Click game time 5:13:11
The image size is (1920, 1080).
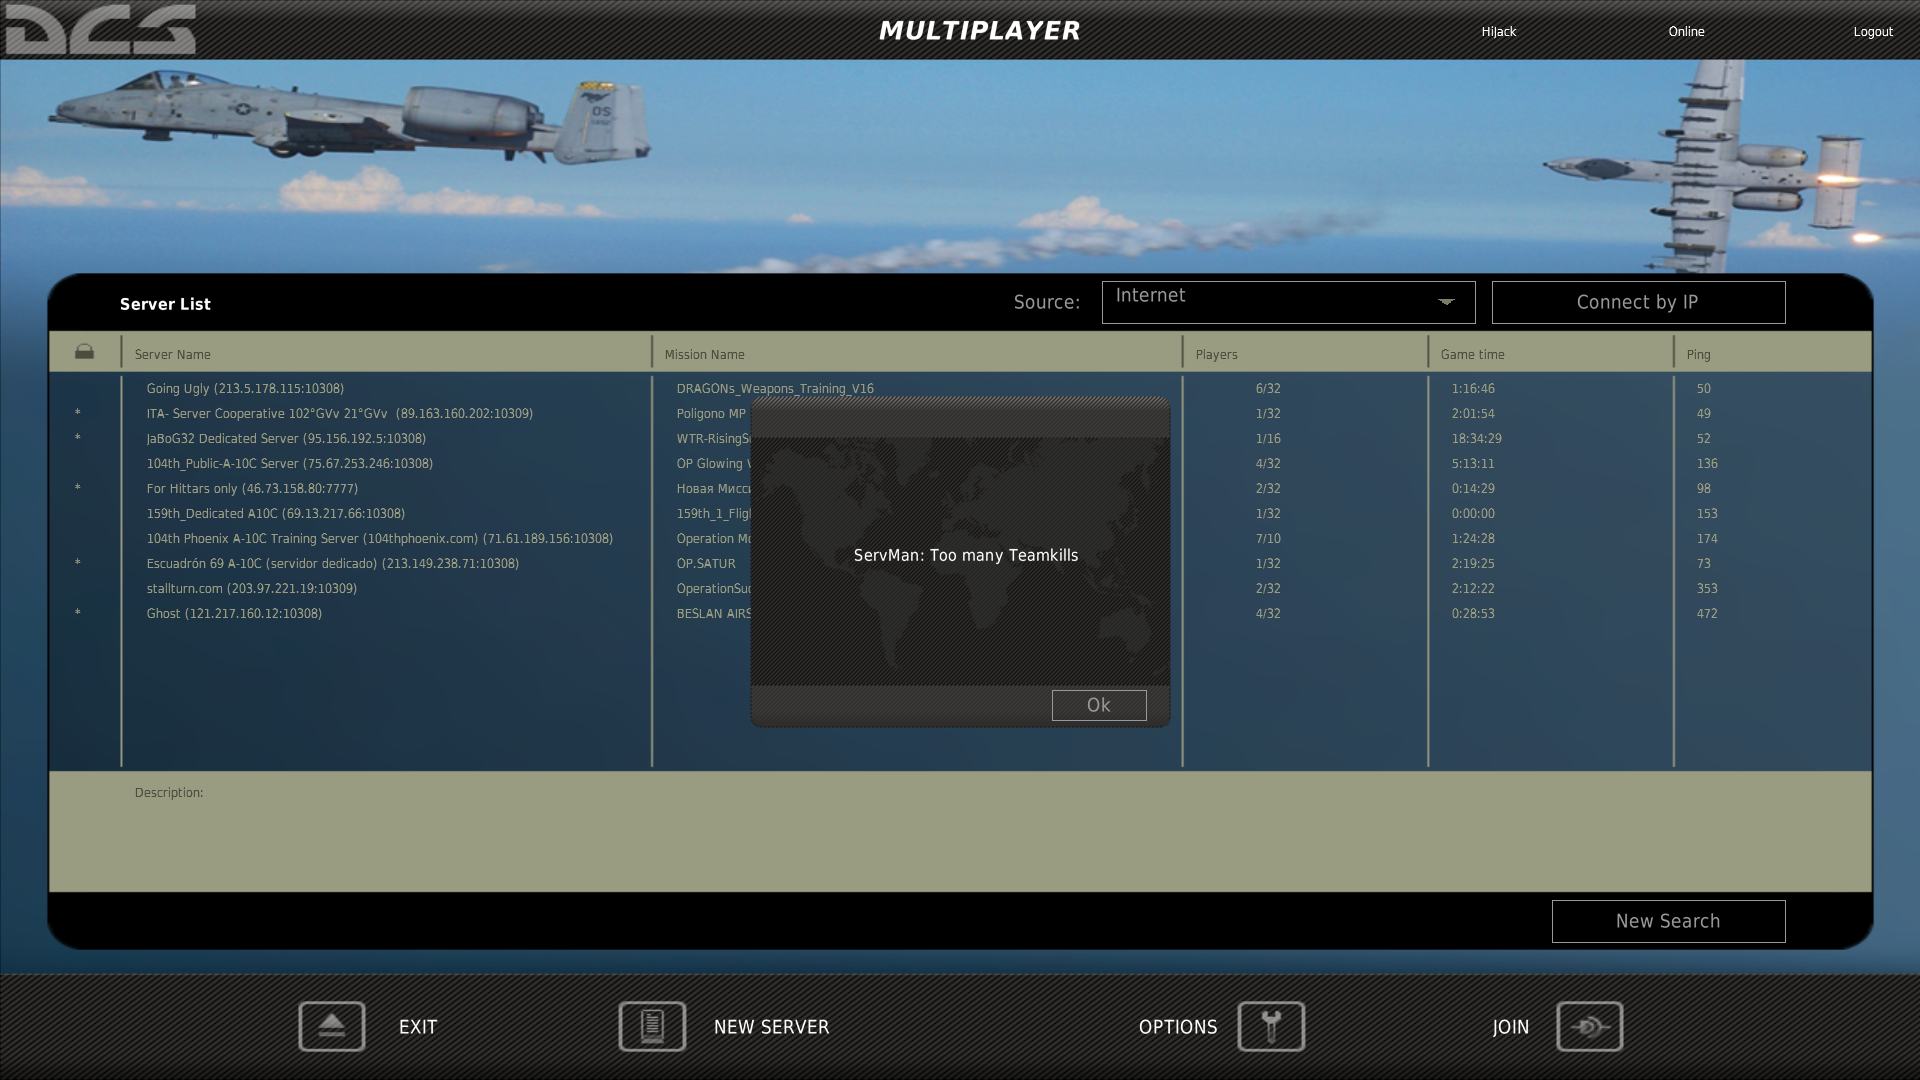(1473, 463)
